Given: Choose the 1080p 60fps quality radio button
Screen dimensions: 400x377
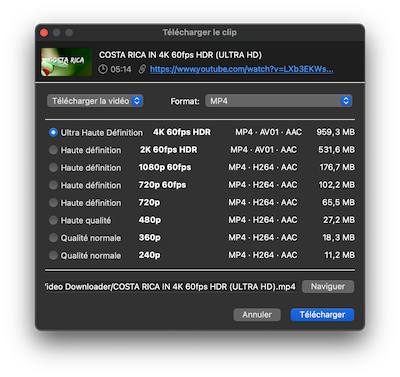Looking at the screenshot, I should click(53, 167).
